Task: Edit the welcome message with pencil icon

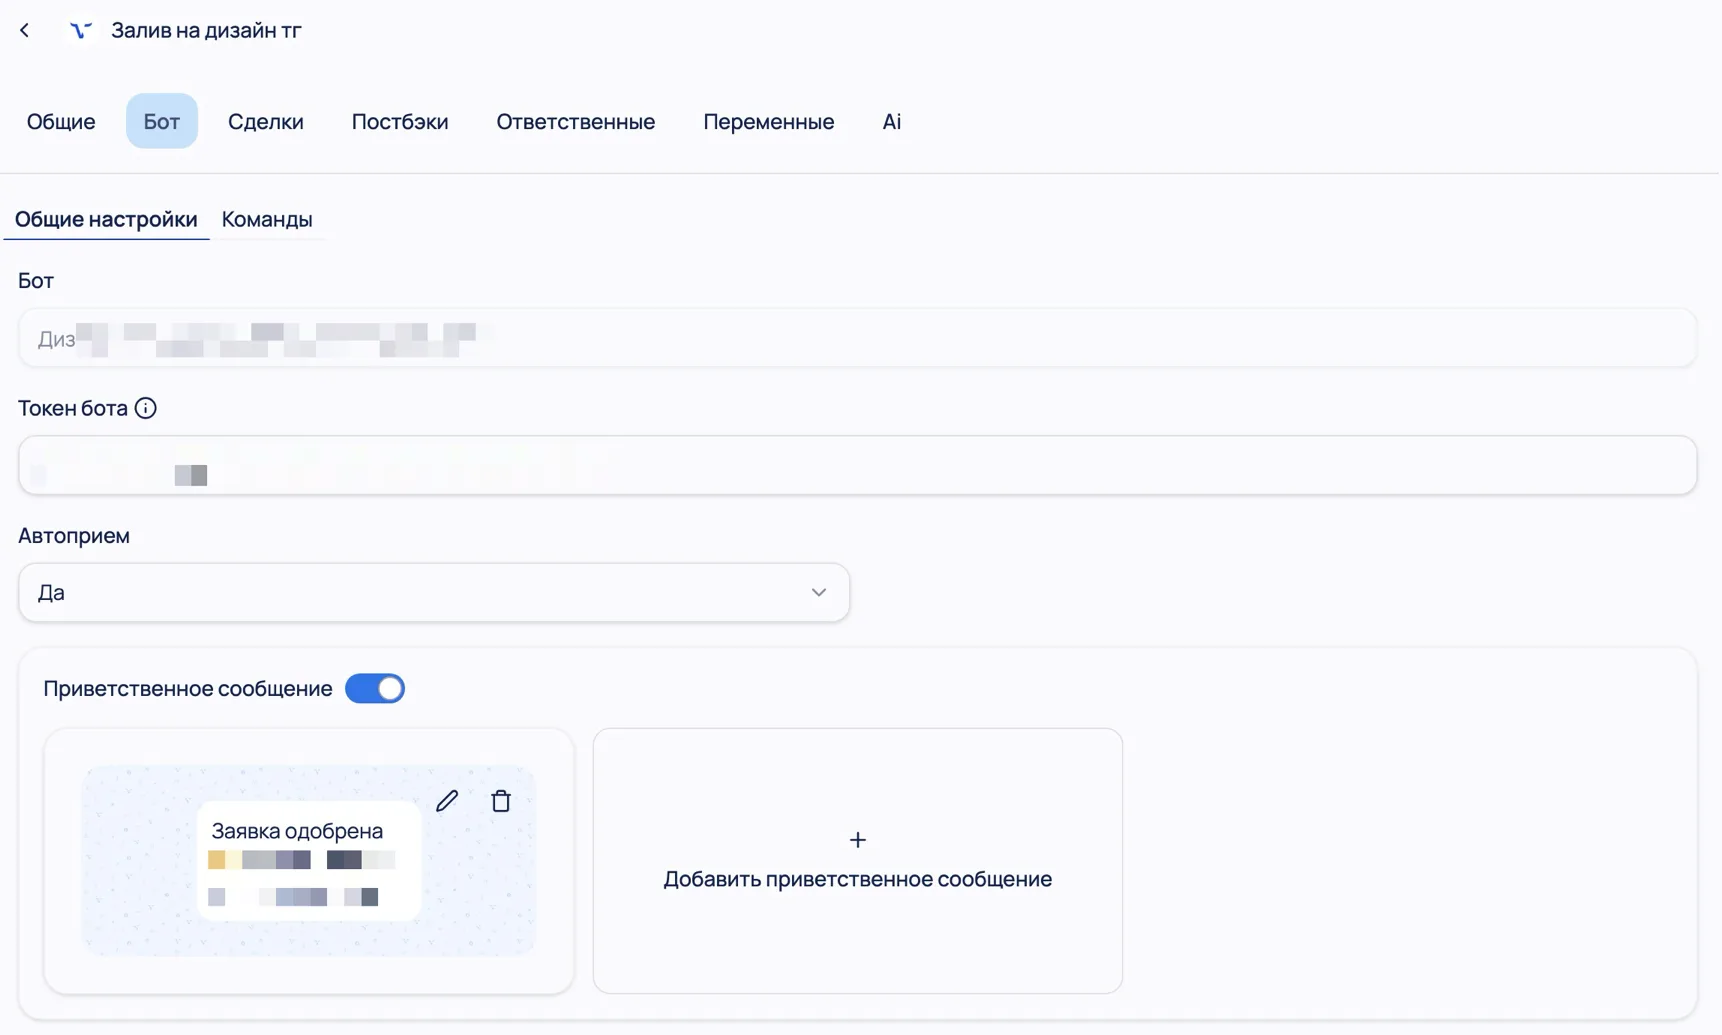Action: 447,801
